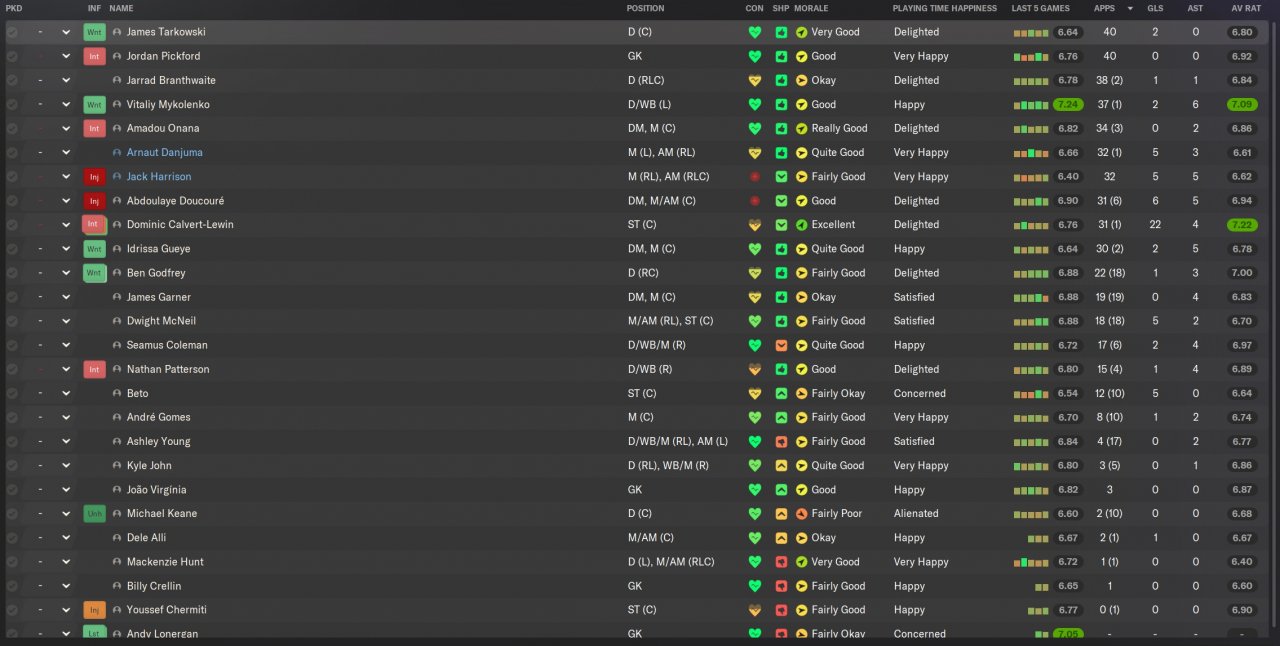The width and height of the screenshot is (1280, 646).
Task: Click the morale icon for Dele Alli
Action: (x=801, y=538)
